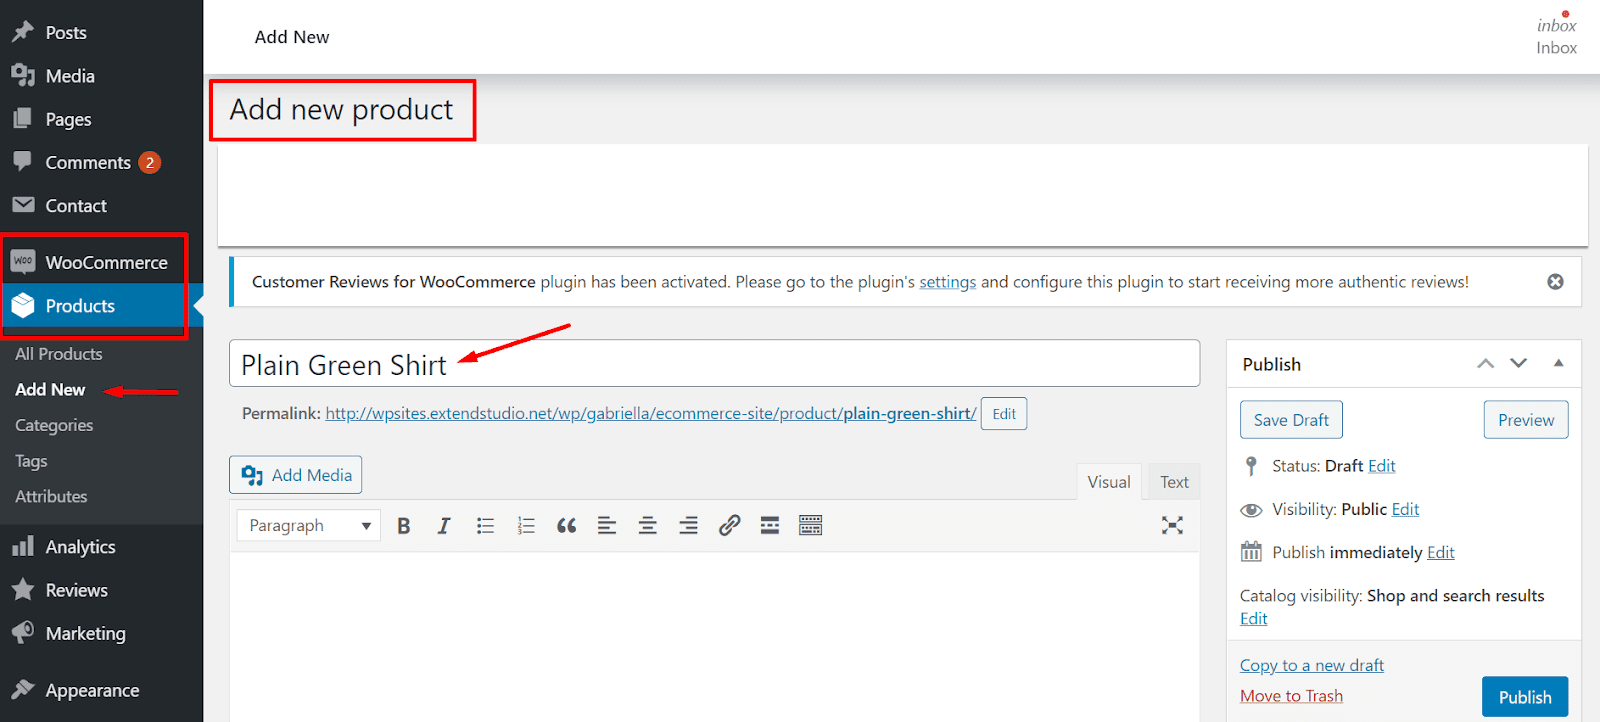The image size is (1600, 722).
Task: Edit the permalink slug
Action: coord(1004,414)
